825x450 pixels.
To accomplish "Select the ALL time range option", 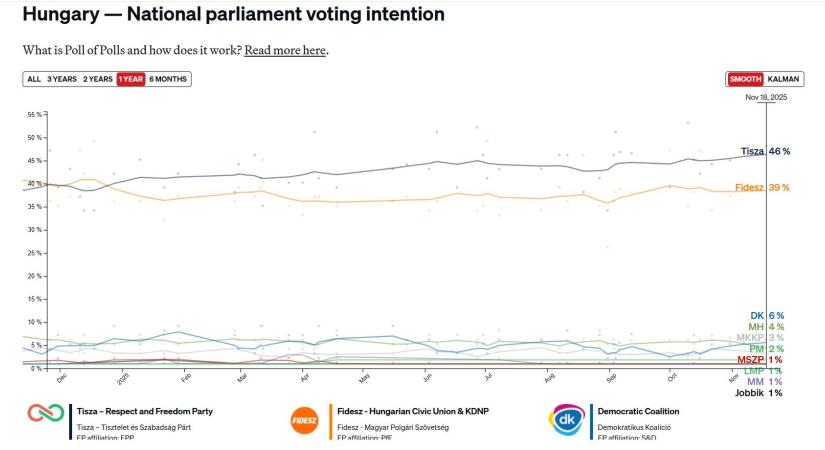I will pyautogui.click(x=34, y=79).
